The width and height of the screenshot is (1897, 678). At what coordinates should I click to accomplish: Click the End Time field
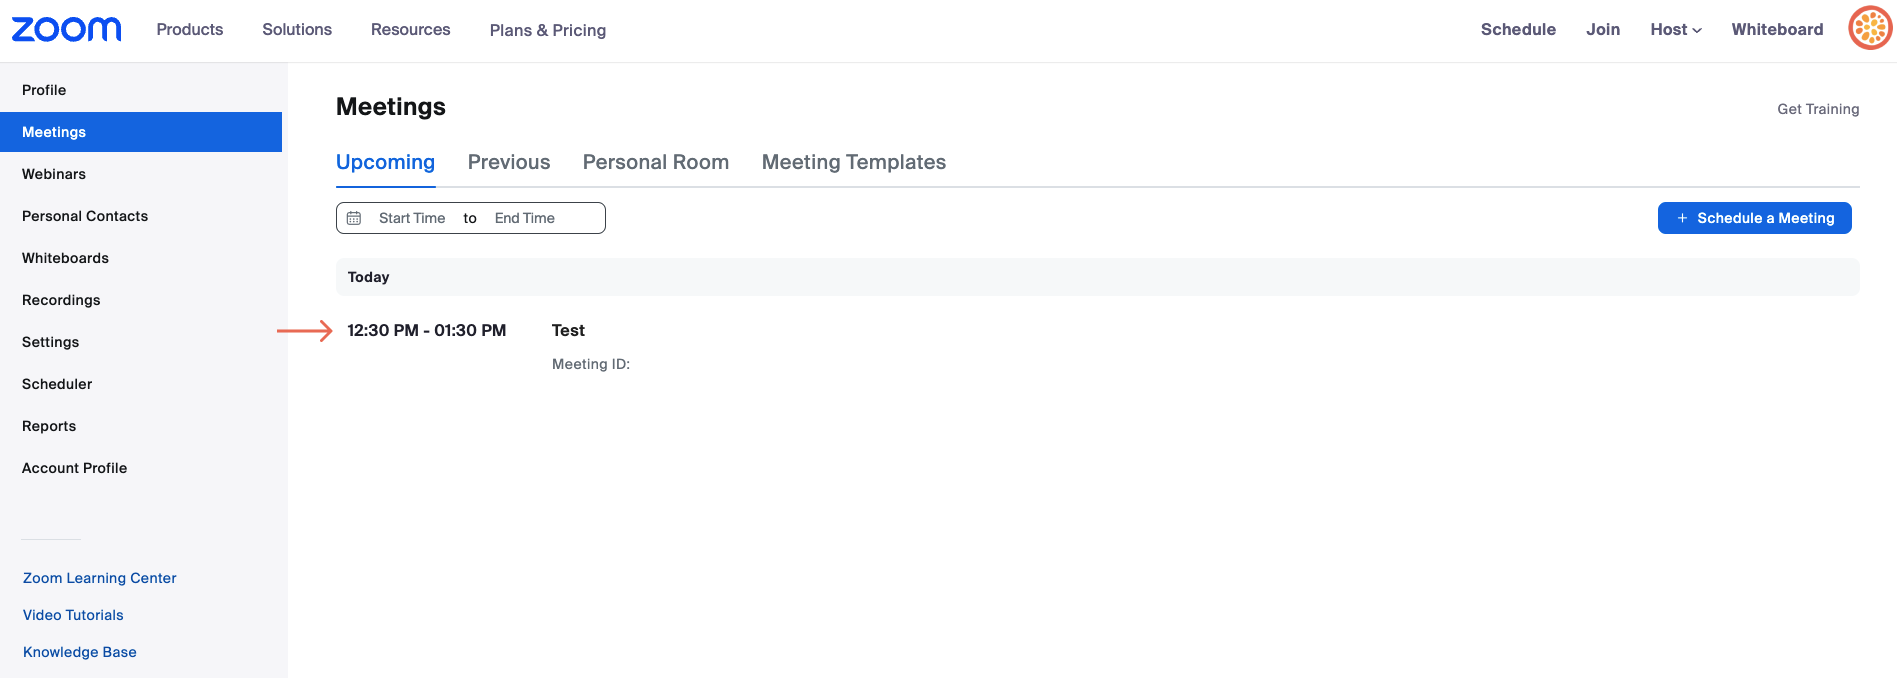point(525,218)
